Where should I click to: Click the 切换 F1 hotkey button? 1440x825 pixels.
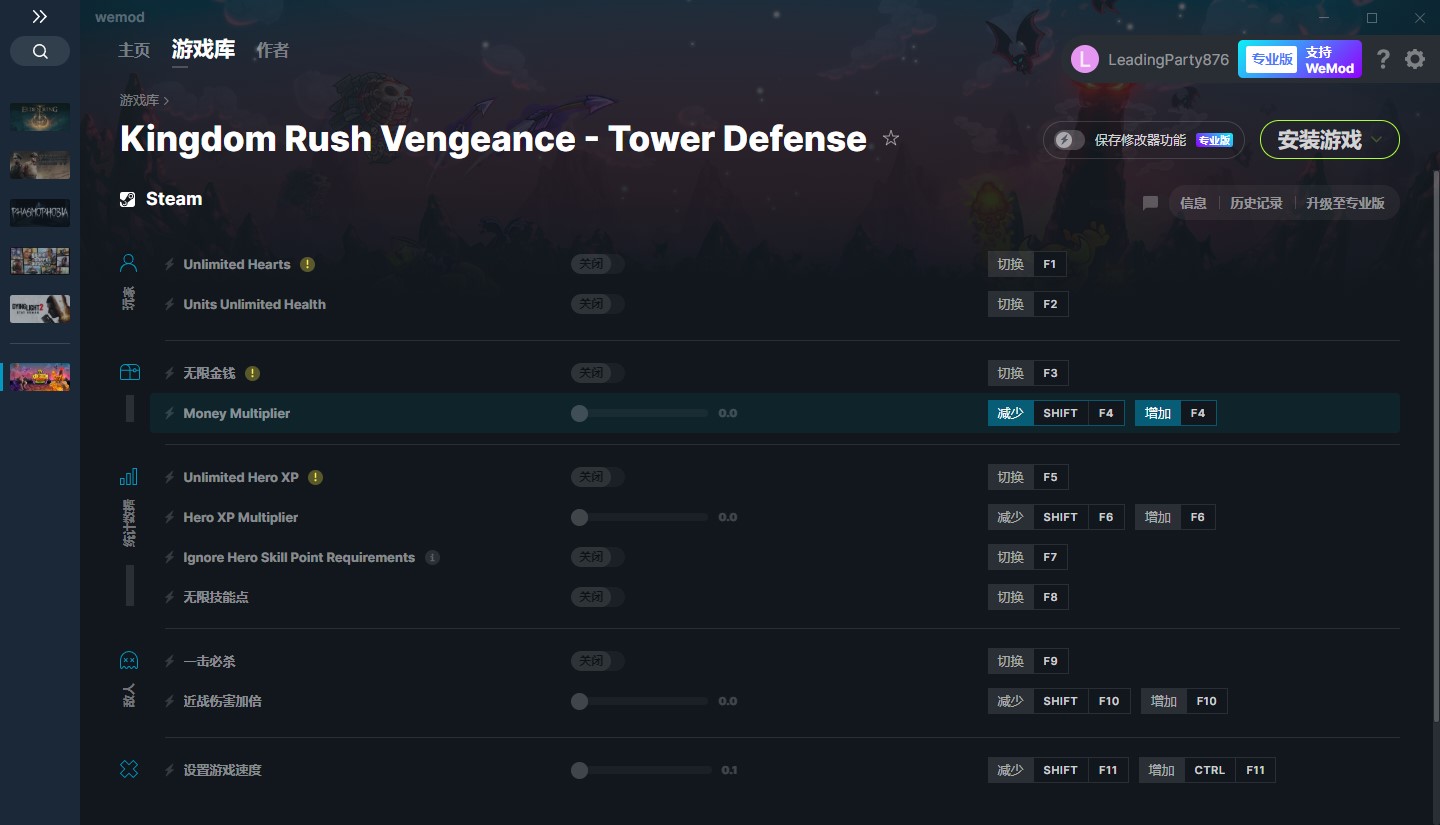(x=1027, y=264)
